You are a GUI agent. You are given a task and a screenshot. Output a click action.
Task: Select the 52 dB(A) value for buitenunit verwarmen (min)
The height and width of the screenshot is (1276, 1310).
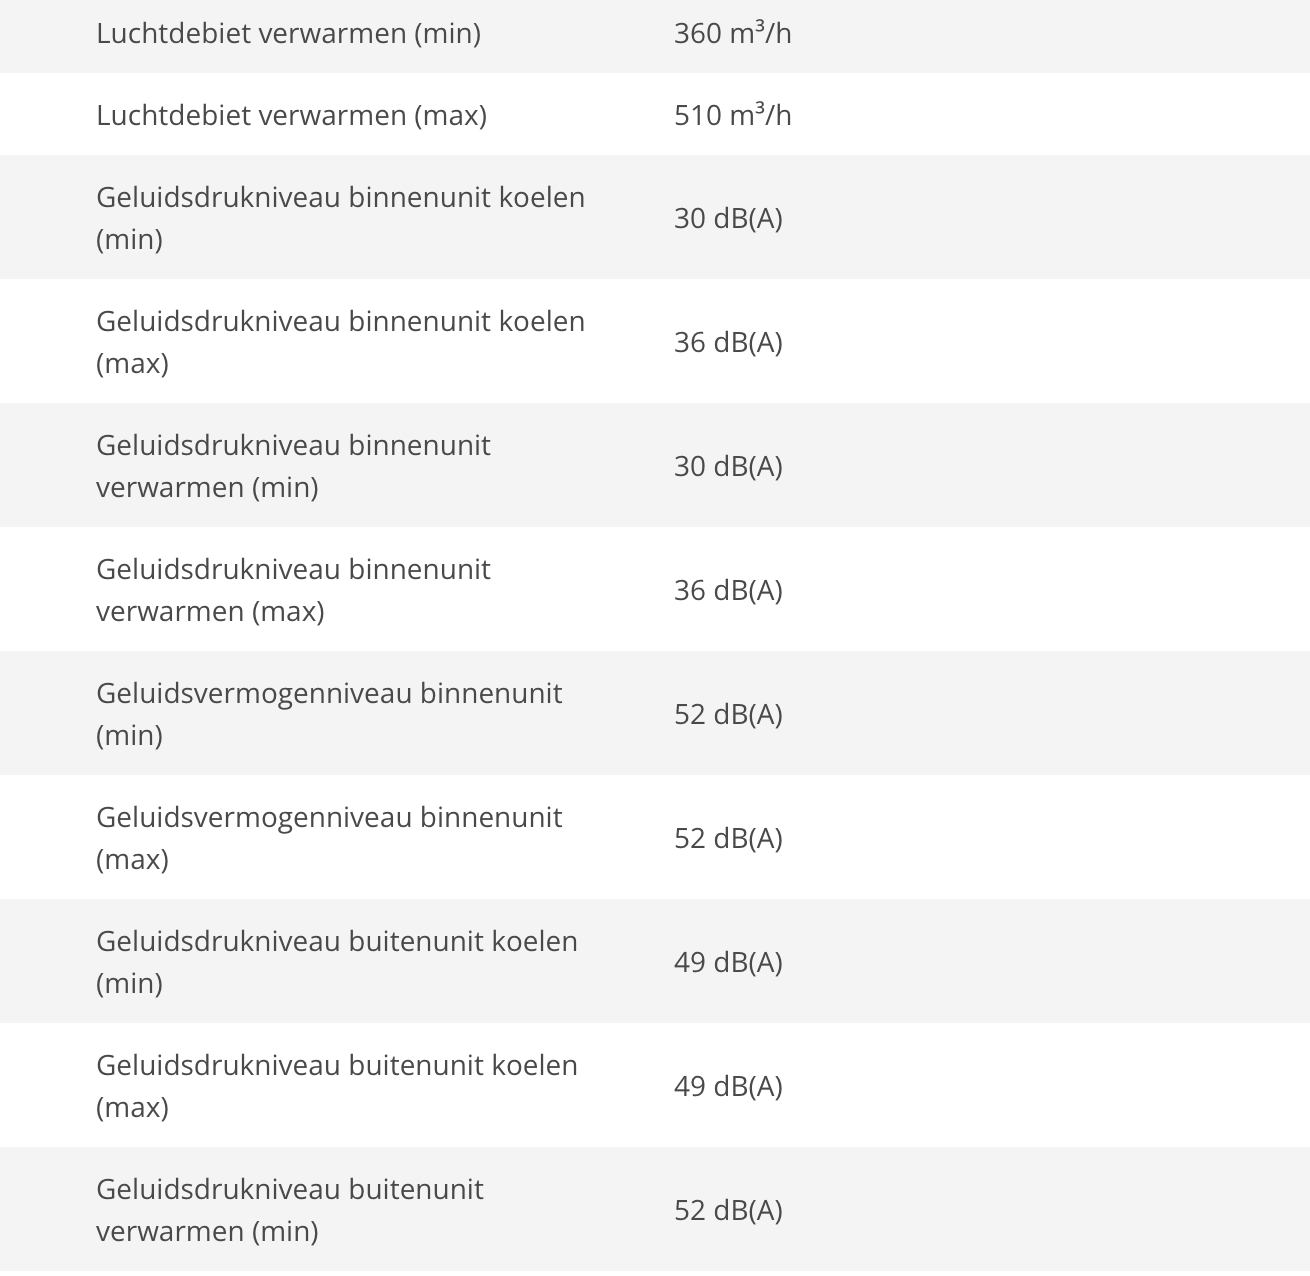pos(728,1210)
